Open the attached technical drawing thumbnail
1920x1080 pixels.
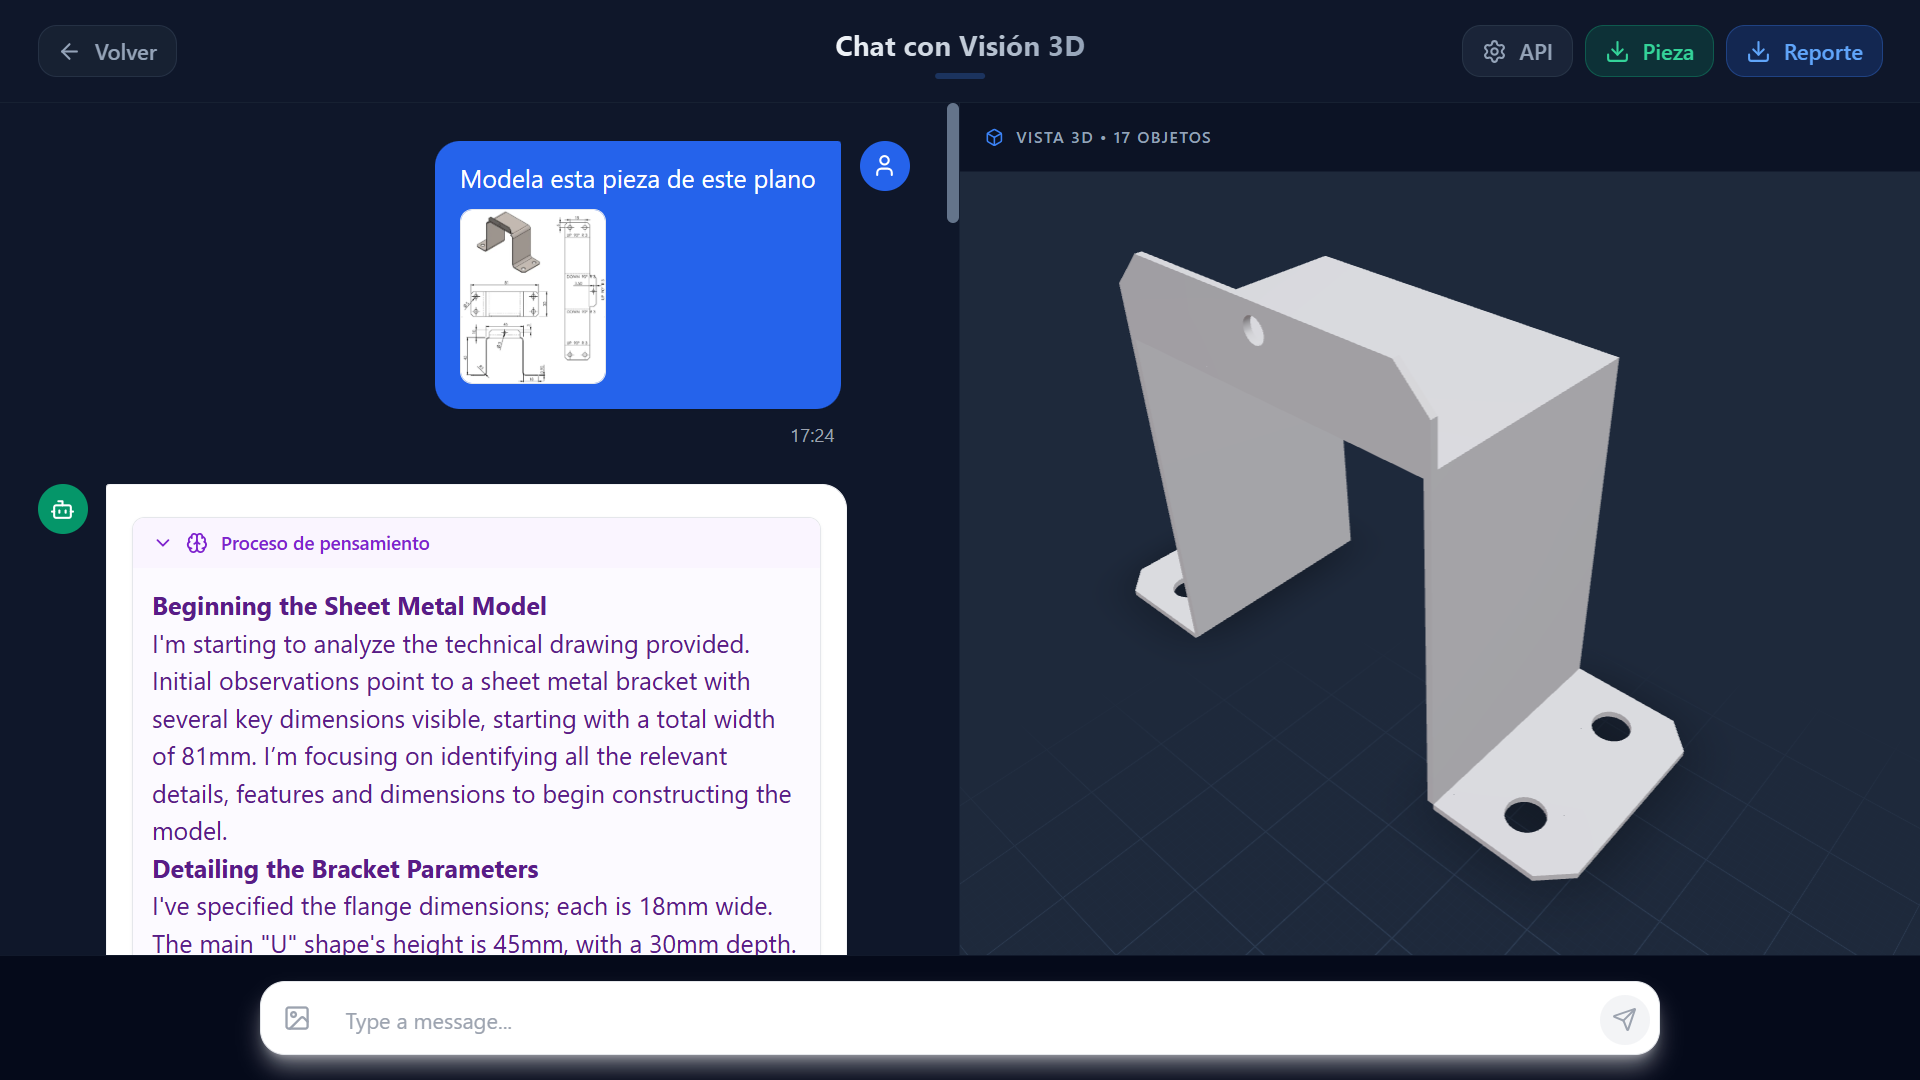point(532,296)
